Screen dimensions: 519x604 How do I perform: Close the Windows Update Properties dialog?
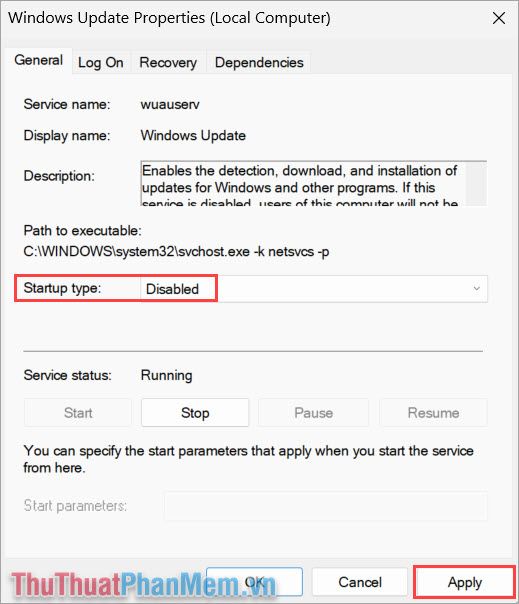point(499,18)
